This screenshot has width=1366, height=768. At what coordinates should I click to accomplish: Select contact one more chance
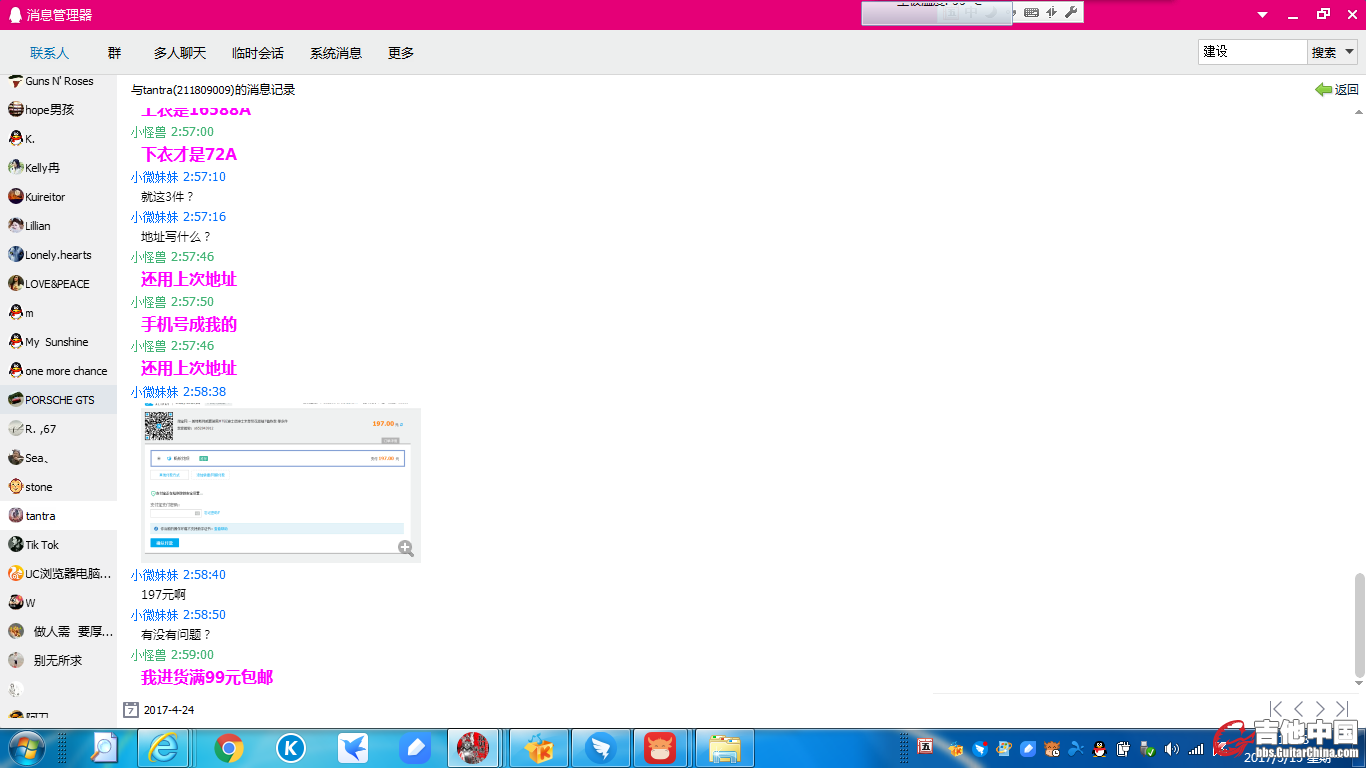(58, 371)
